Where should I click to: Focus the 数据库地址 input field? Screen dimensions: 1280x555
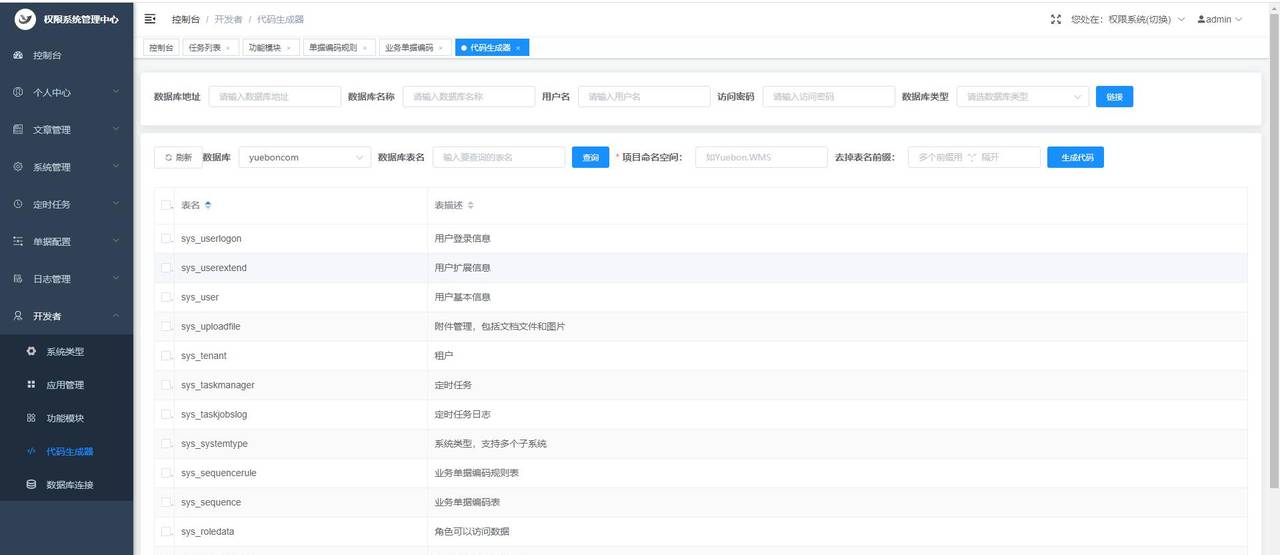coord(275,96)
